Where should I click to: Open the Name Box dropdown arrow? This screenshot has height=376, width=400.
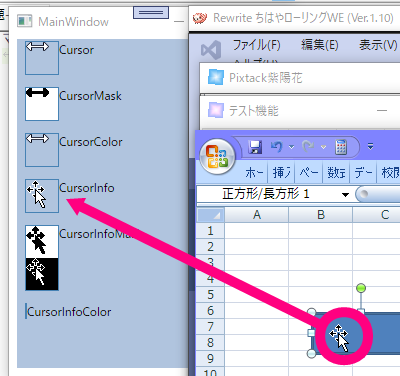click(345, 195)
